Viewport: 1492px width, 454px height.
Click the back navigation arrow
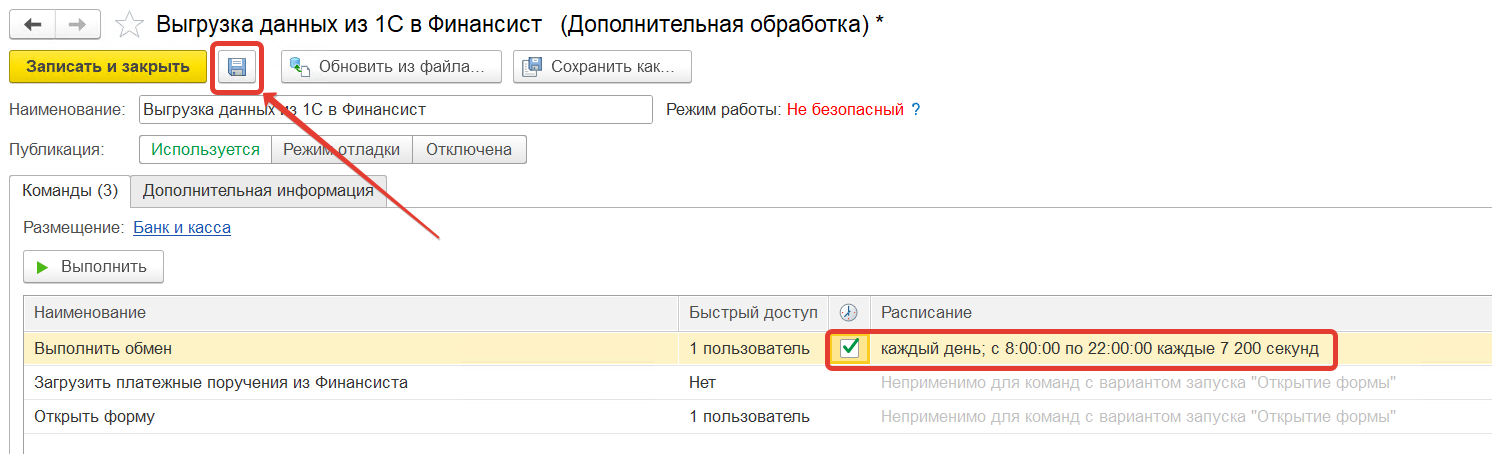[32, 24]
